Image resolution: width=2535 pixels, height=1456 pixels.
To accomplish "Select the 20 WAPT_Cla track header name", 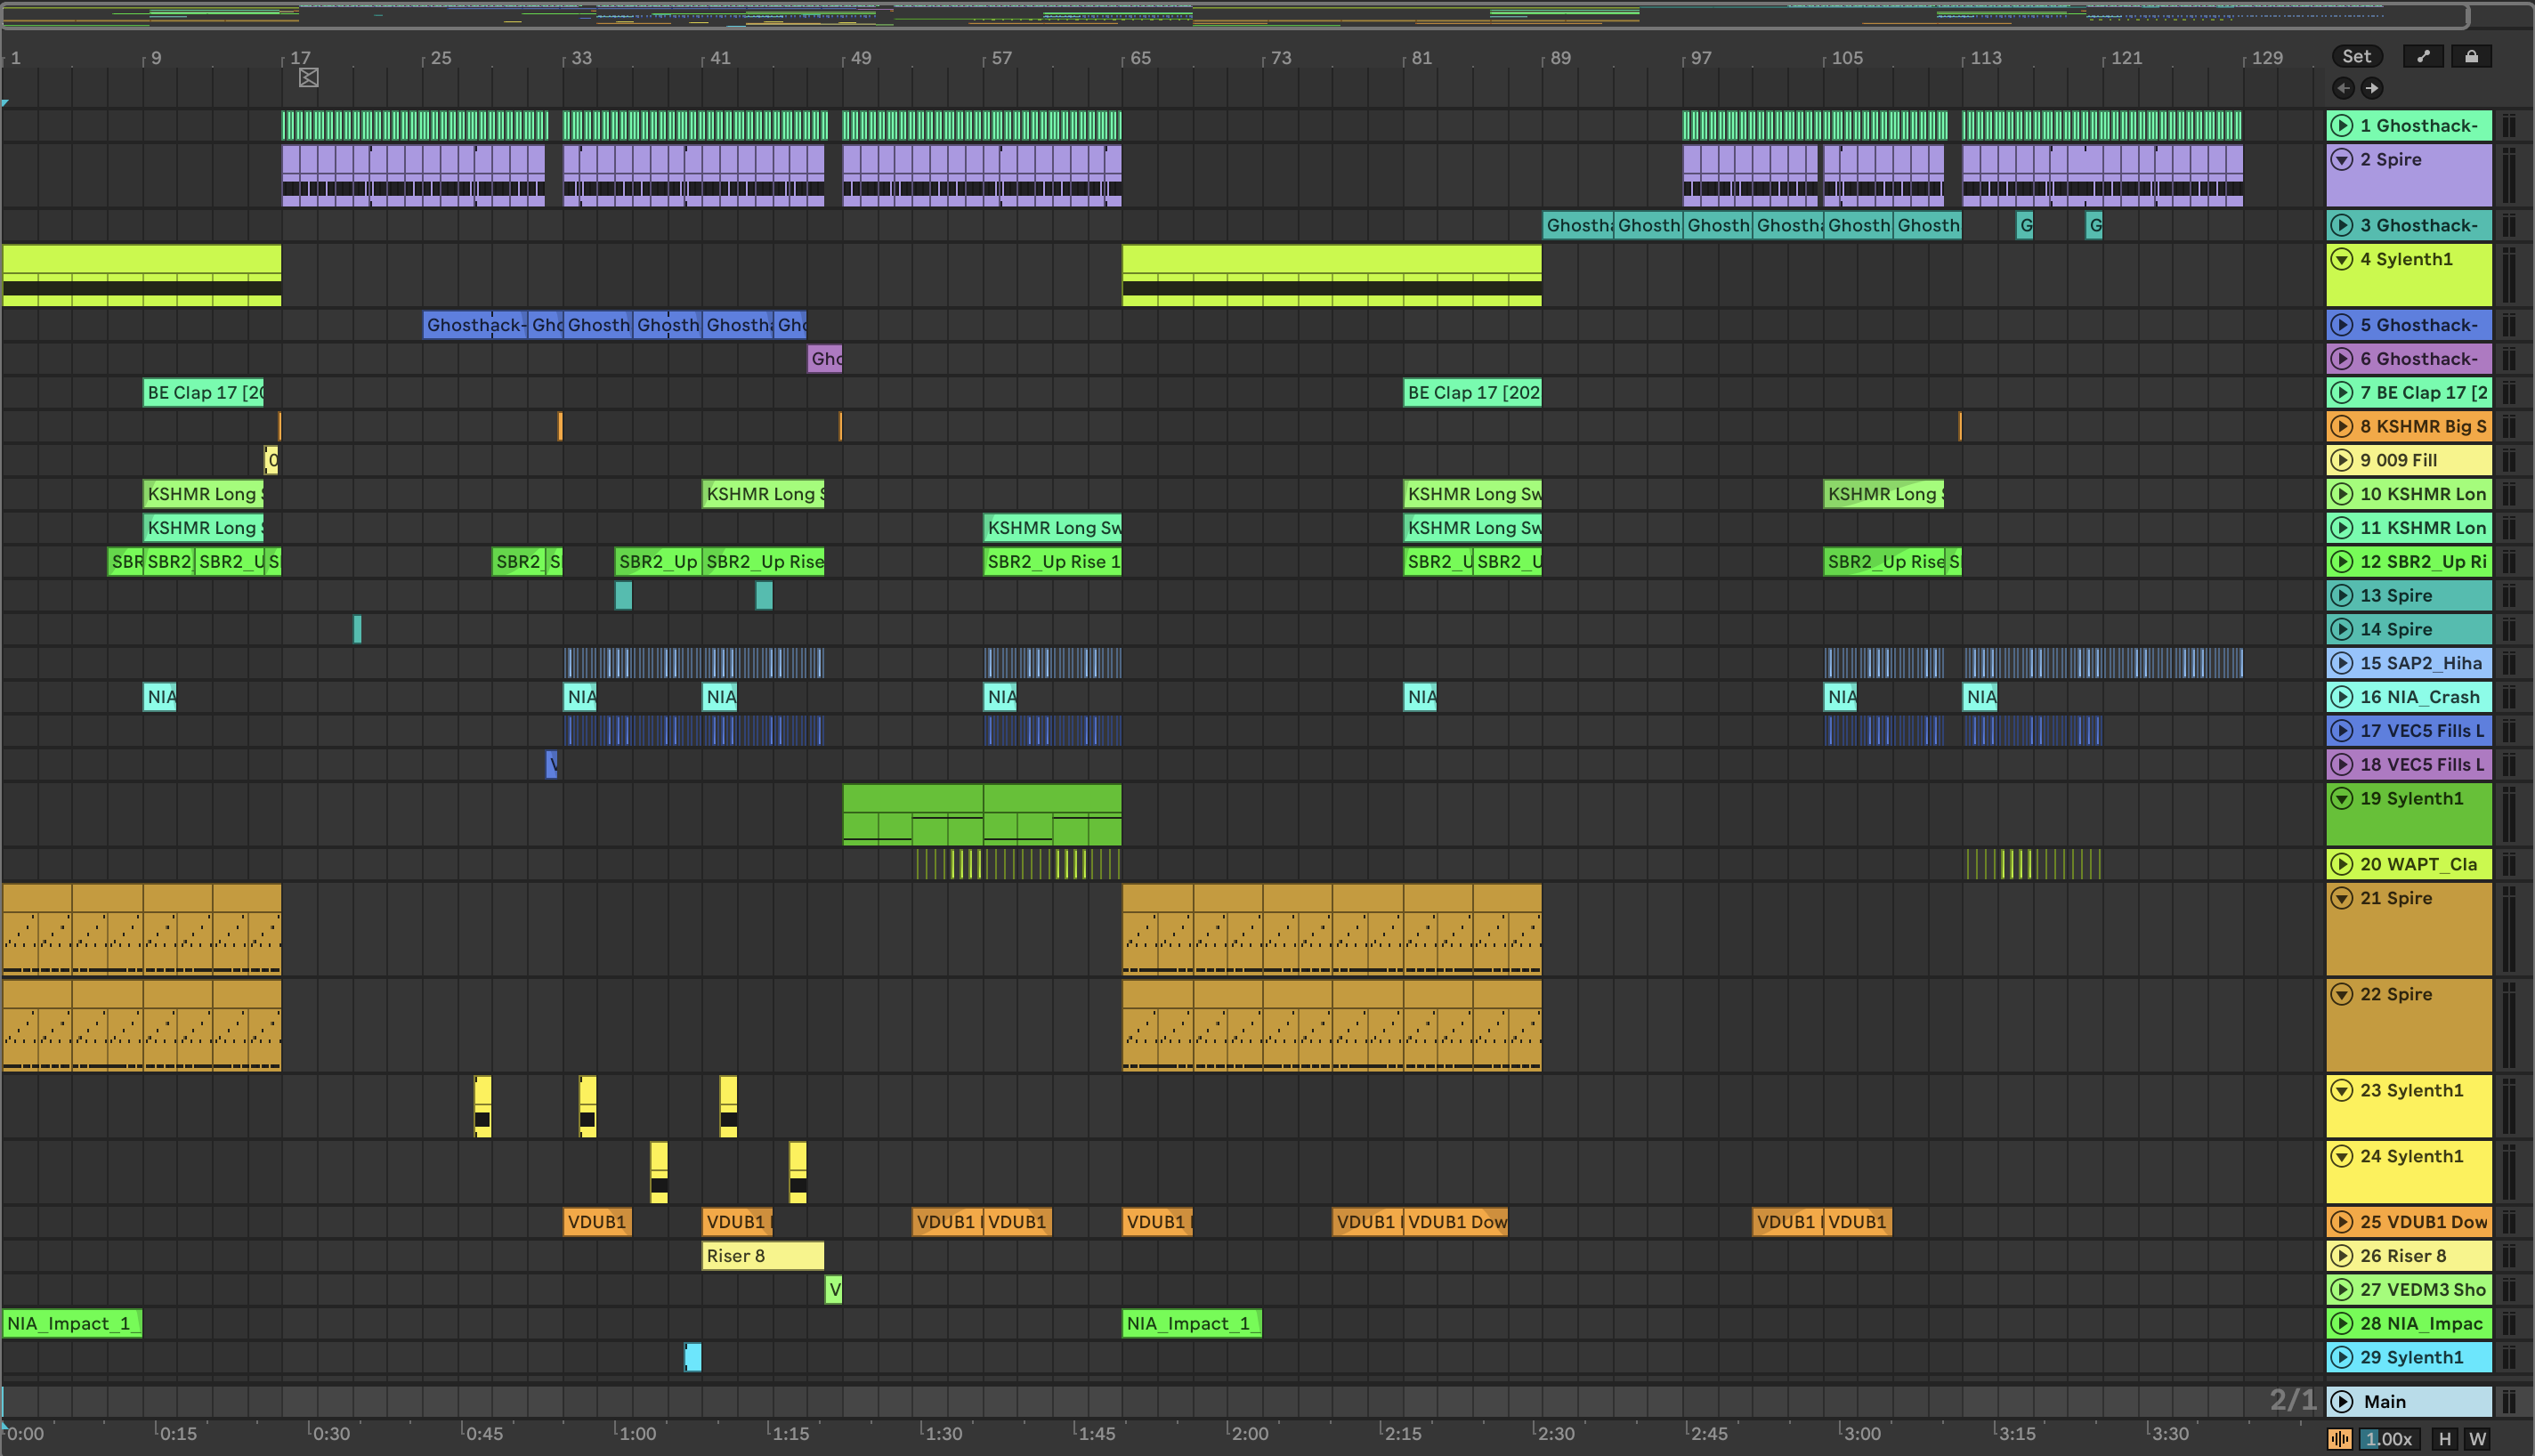I will click(x=2418, y=864).
